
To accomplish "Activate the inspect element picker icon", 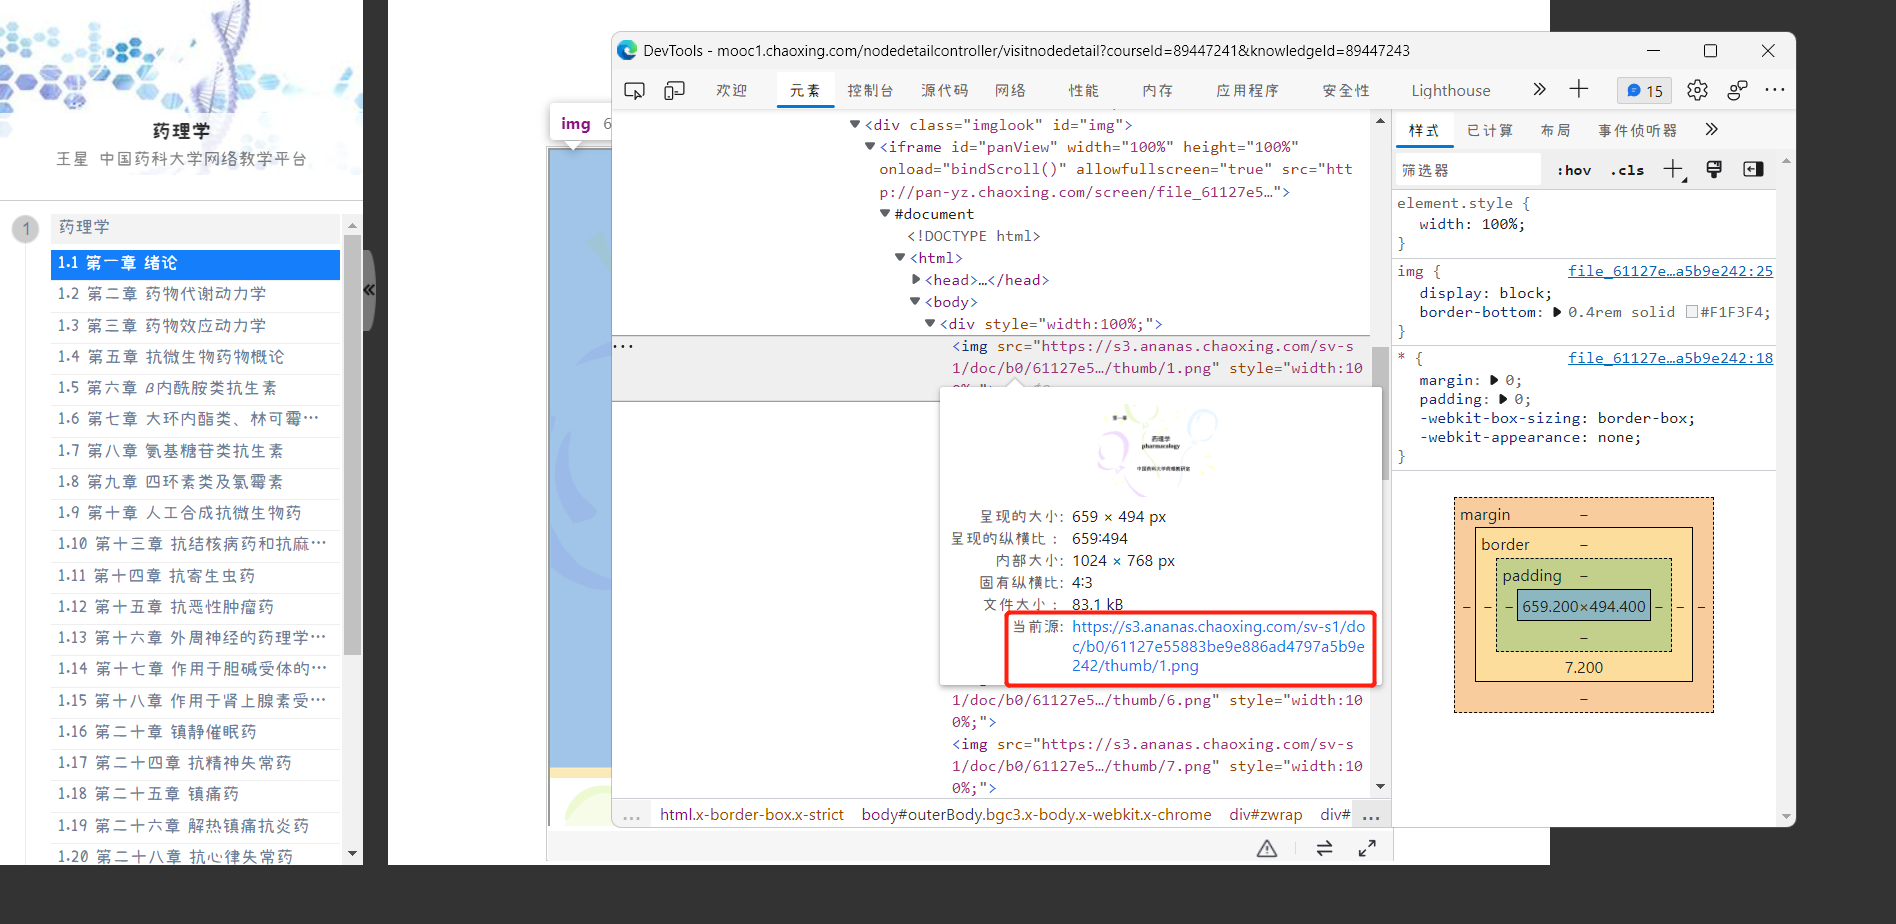I will (634, 90).
